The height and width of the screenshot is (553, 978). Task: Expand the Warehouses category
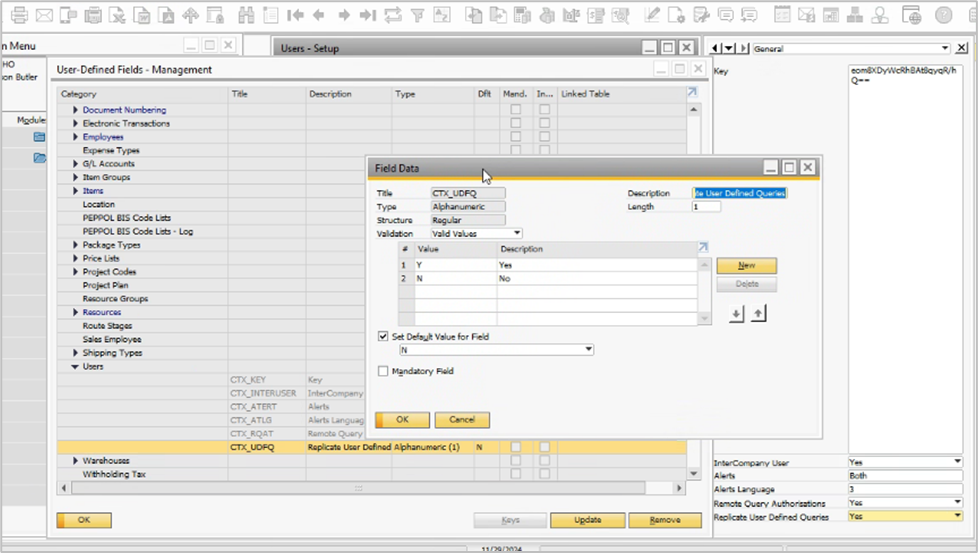tap(76, 461)
